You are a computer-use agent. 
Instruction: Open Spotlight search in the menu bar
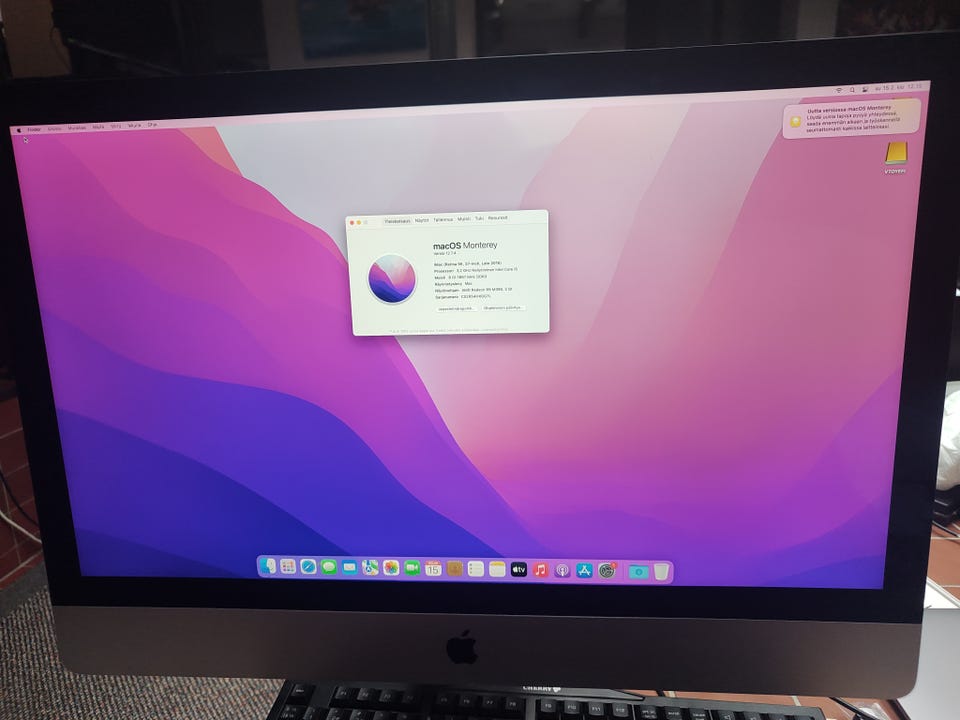click(852, 90)
